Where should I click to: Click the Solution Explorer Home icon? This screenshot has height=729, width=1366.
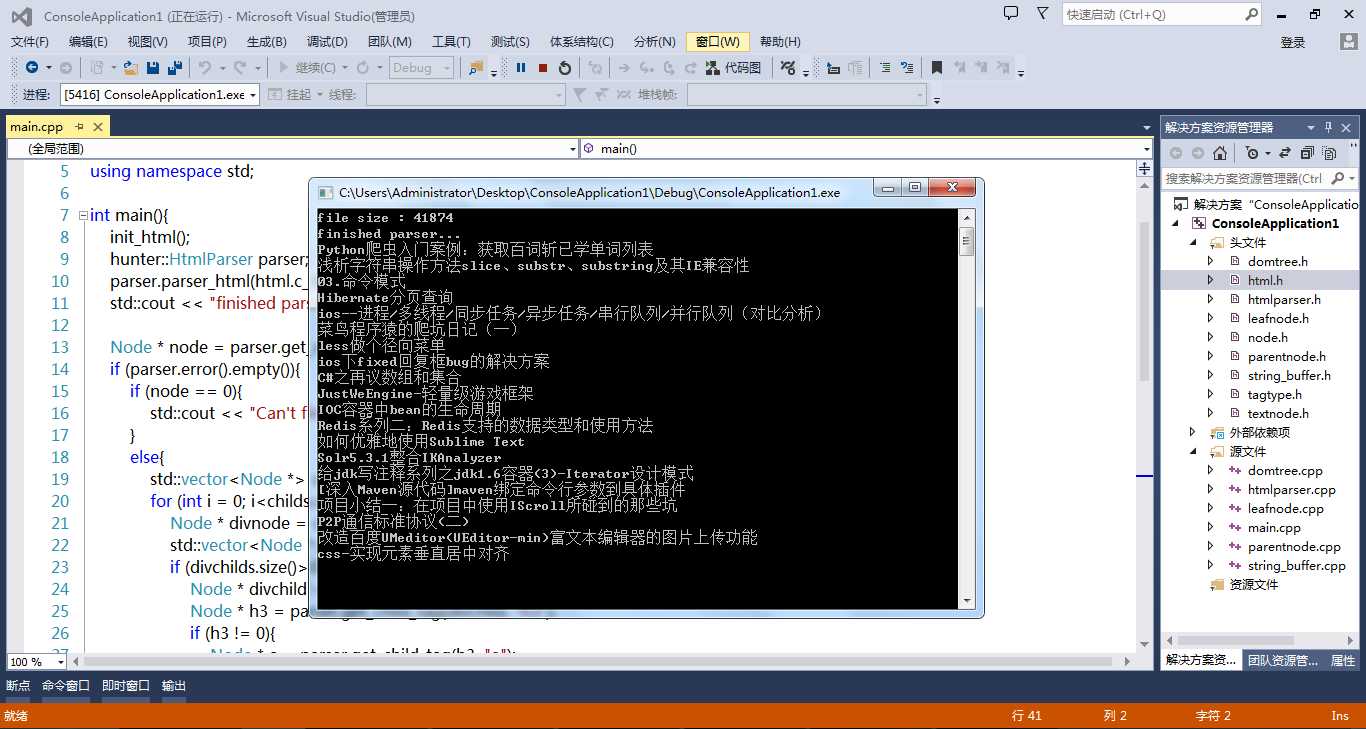(x=1219, y=153)
